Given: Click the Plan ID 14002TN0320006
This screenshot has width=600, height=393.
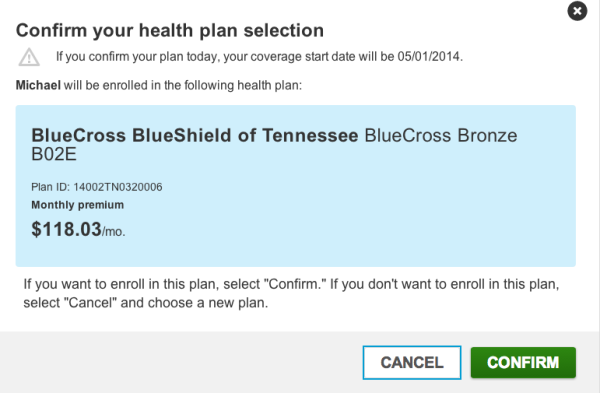Looking at the screenshot, I should [97, 187].
